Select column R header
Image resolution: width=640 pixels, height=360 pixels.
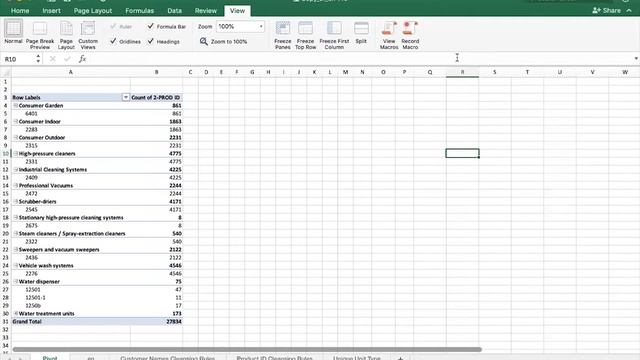(x=462, y=72)
